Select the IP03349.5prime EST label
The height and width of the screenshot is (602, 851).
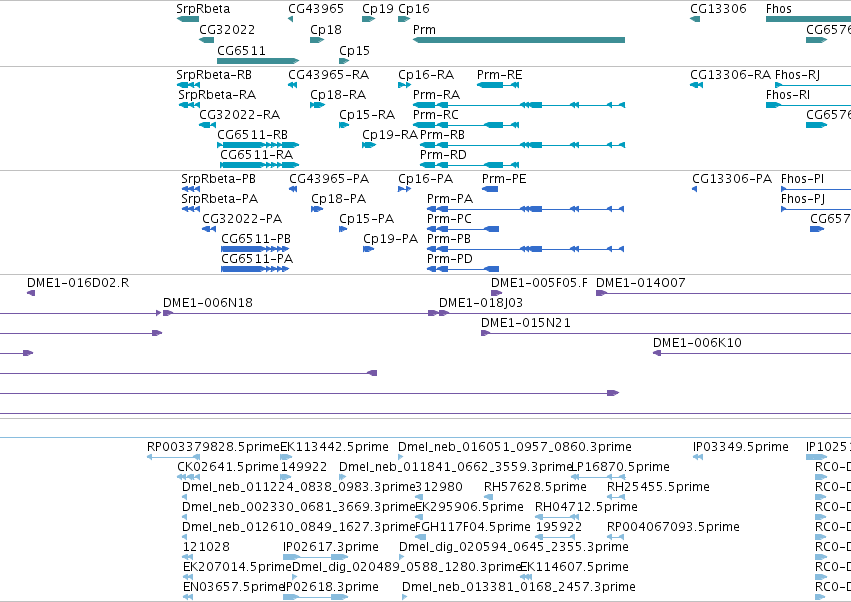click(740, 447)
